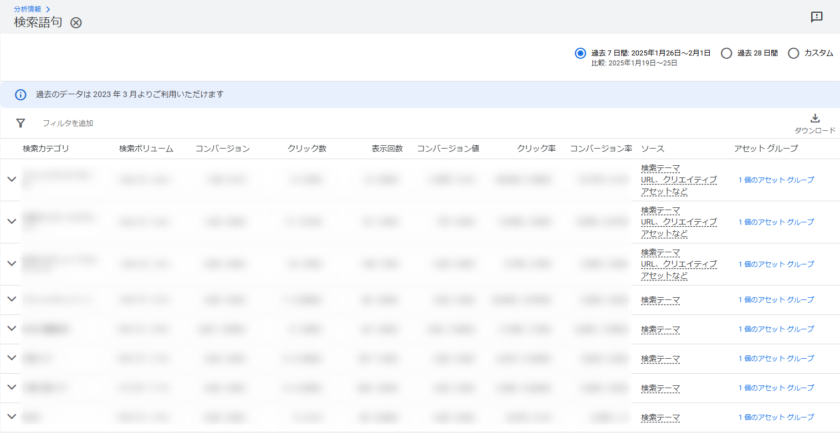
Task: Open first row's 1 個のアセット グループ link
Action: tap(776, 180)
